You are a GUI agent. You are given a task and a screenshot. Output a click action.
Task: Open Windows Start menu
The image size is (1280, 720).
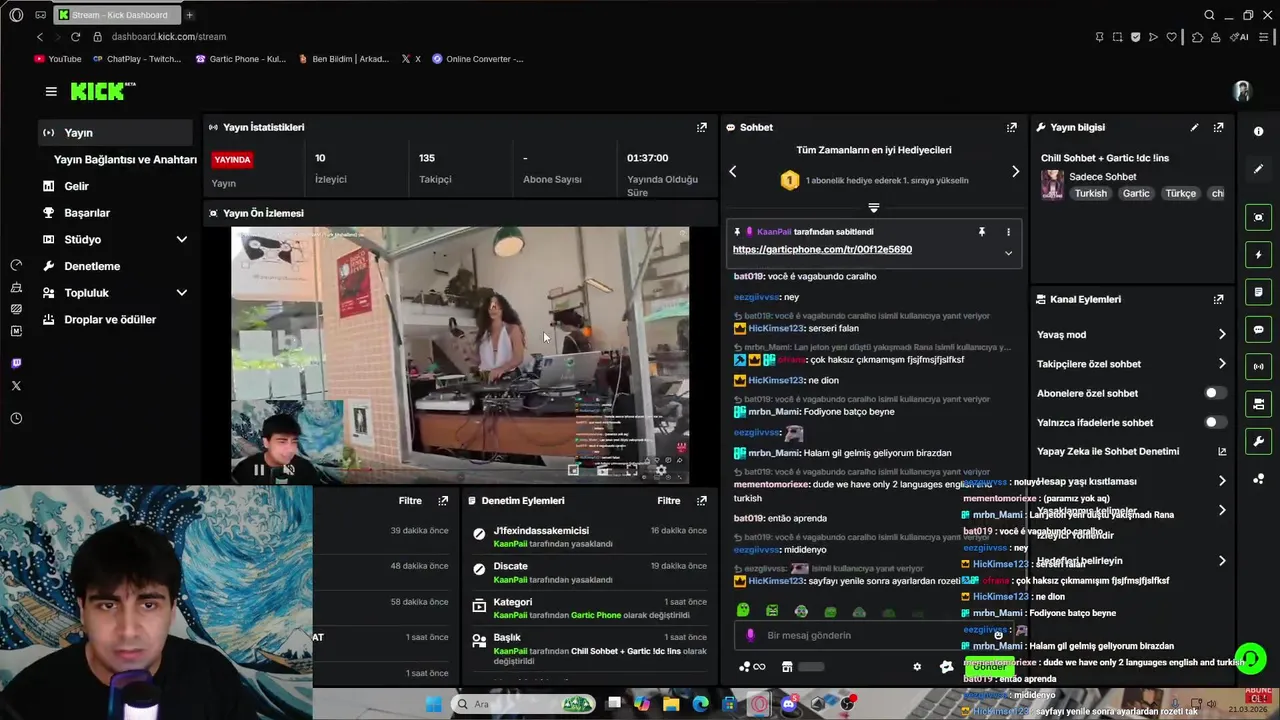pos(433,704)
